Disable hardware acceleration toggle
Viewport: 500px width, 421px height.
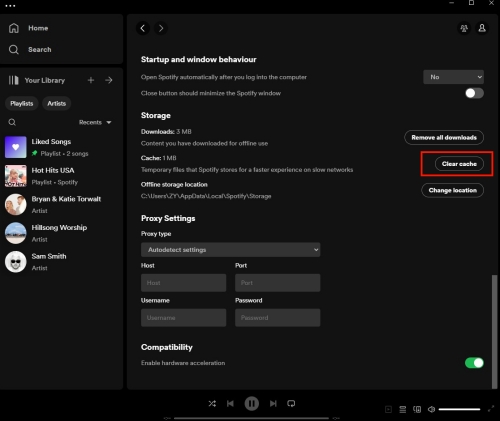click(x=474, y=363)
